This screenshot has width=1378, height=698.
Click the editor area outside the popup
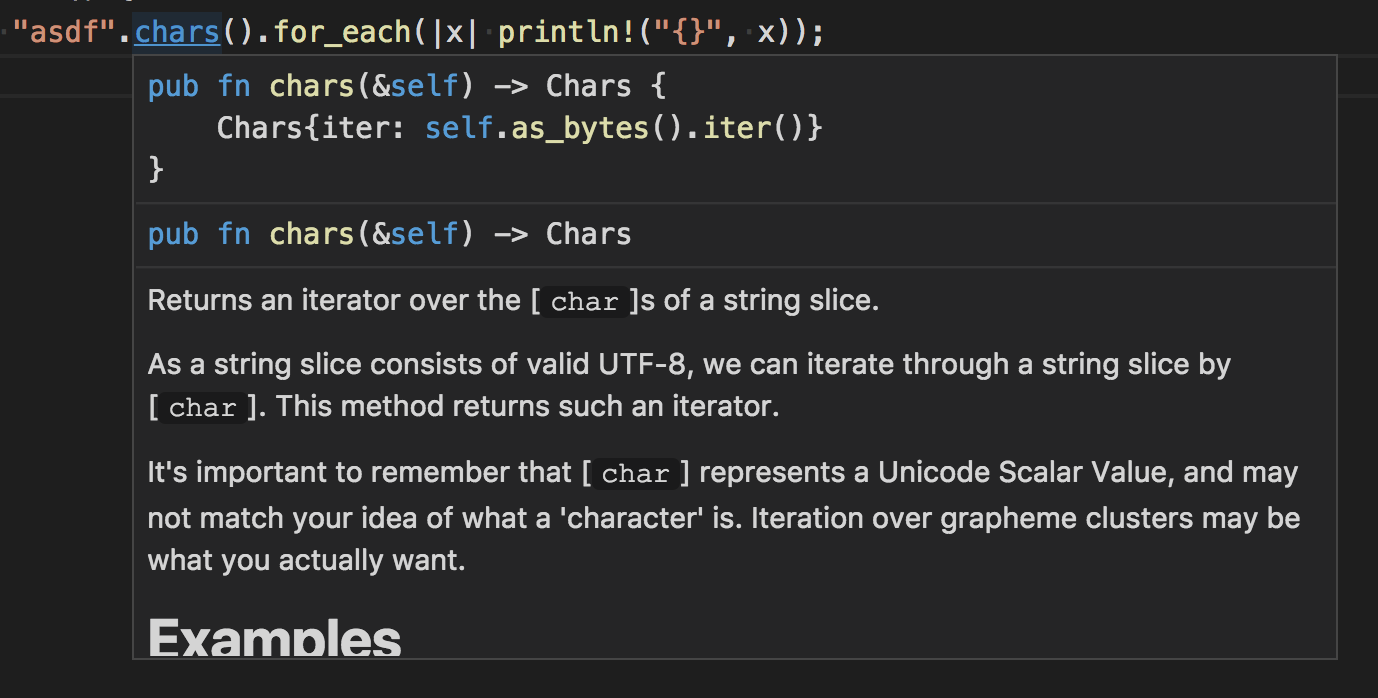coord(60,400)
